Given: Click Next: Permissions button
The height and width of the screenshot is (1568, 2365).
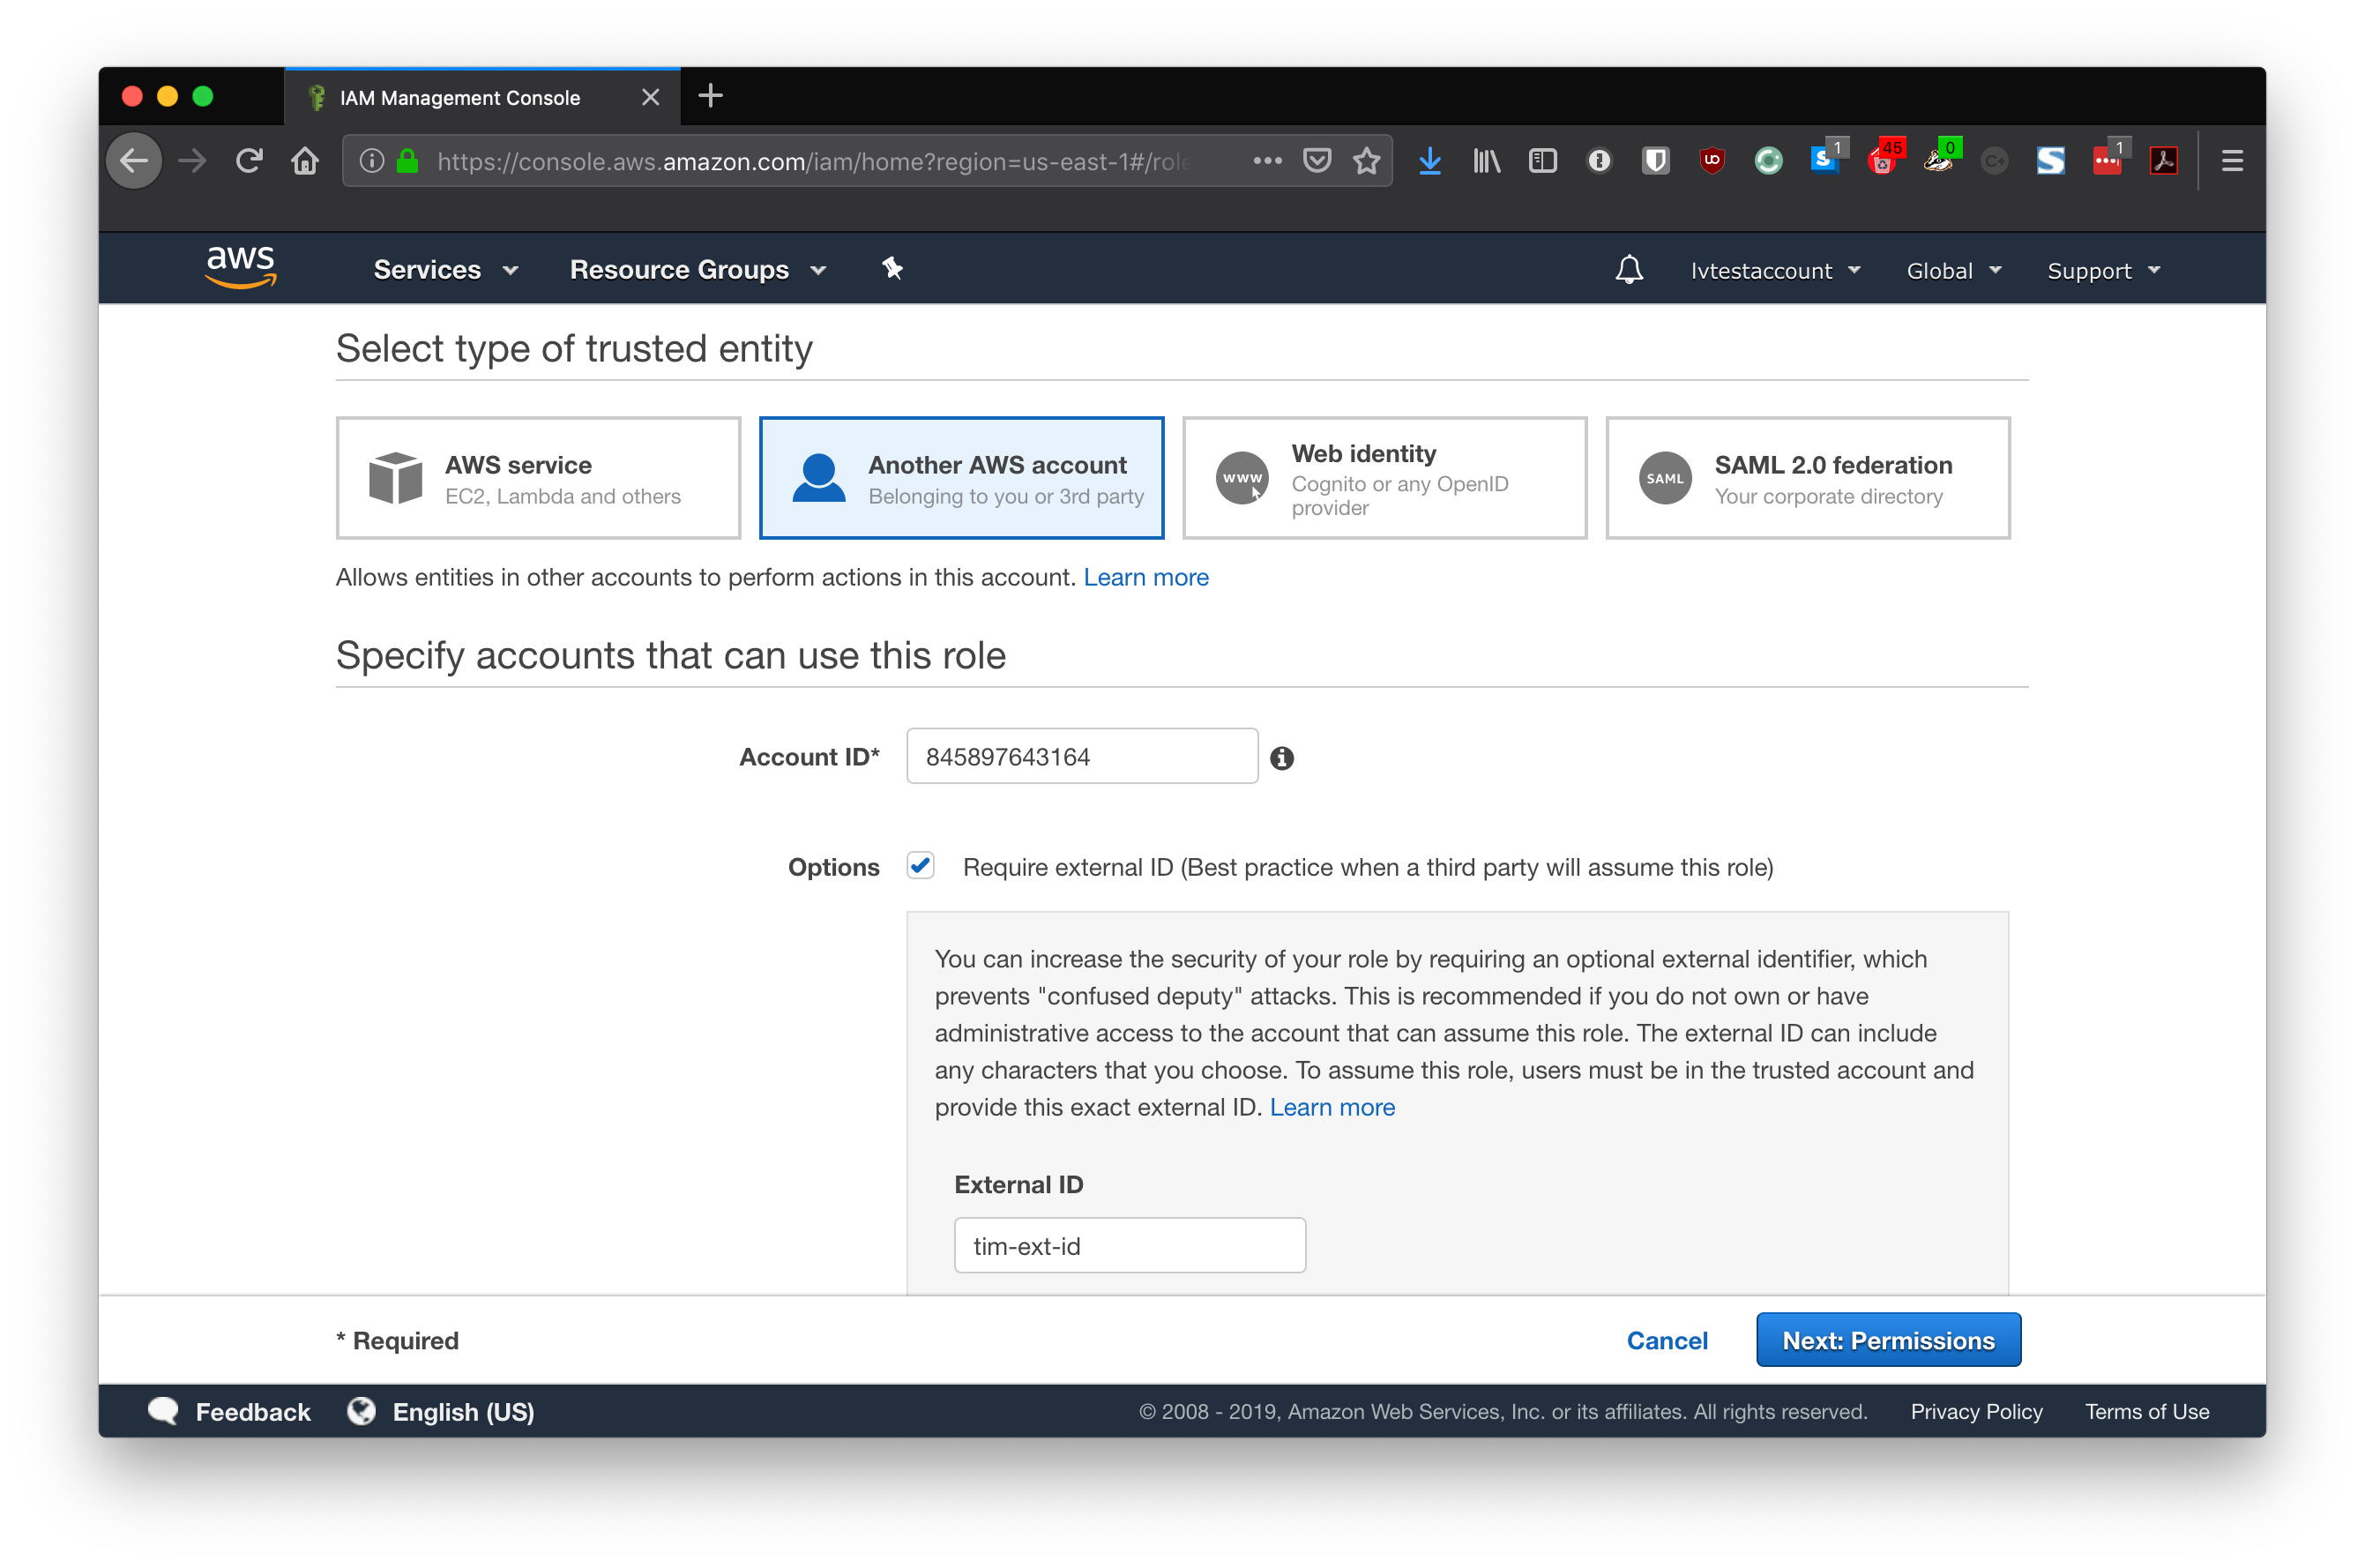Looking at the screenshot, I should [1888, 1340].
